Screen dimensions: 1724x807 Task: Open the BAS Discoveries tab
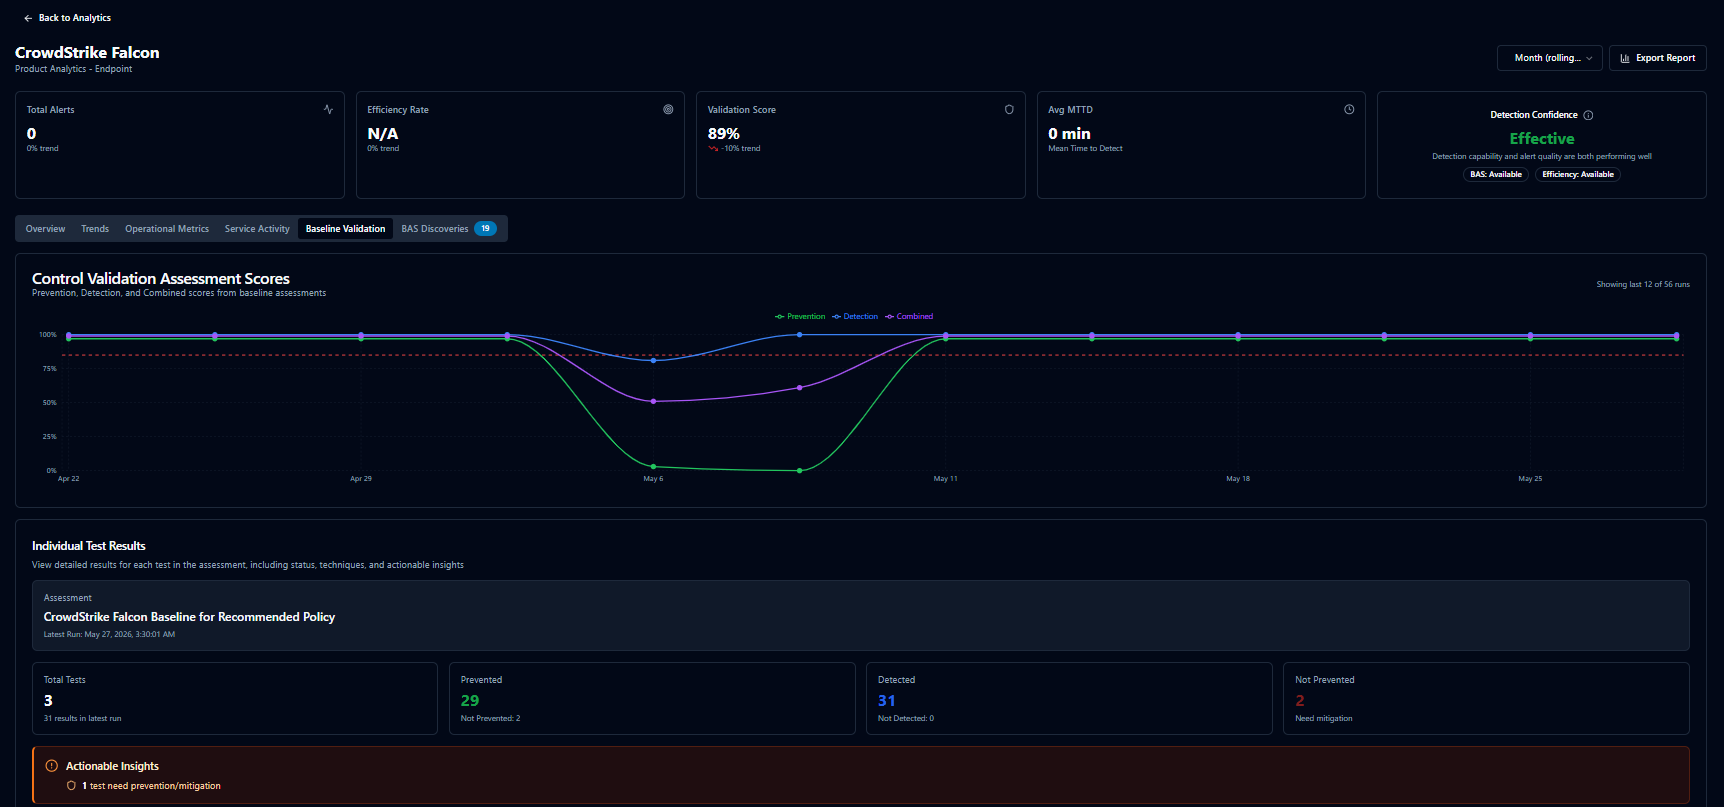pos(448,229)
